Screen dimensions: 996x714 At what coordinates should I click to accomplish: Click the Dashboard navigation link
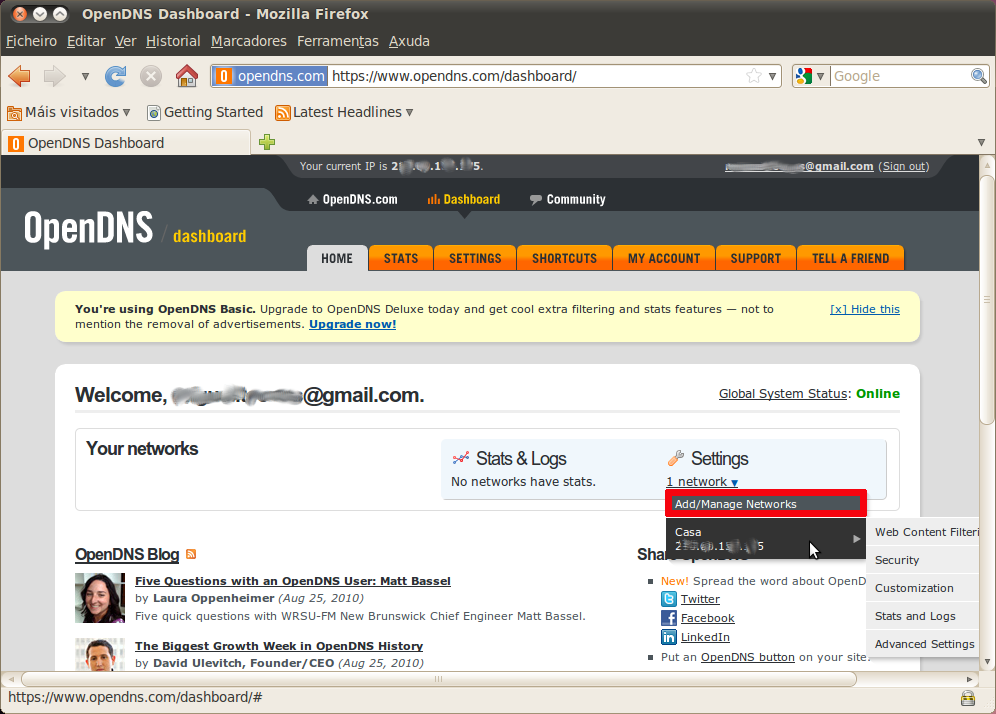click(464, 199)
